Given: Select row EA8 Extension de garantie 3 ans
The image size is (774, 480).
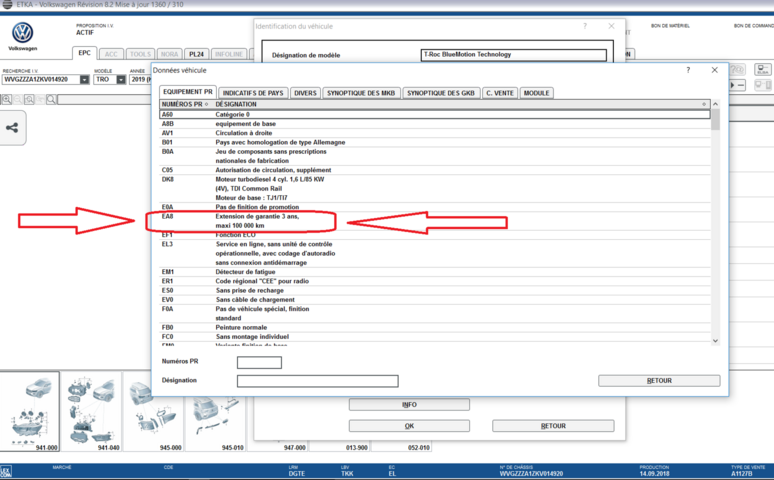Looking at the screenshot, I should 435,221.
